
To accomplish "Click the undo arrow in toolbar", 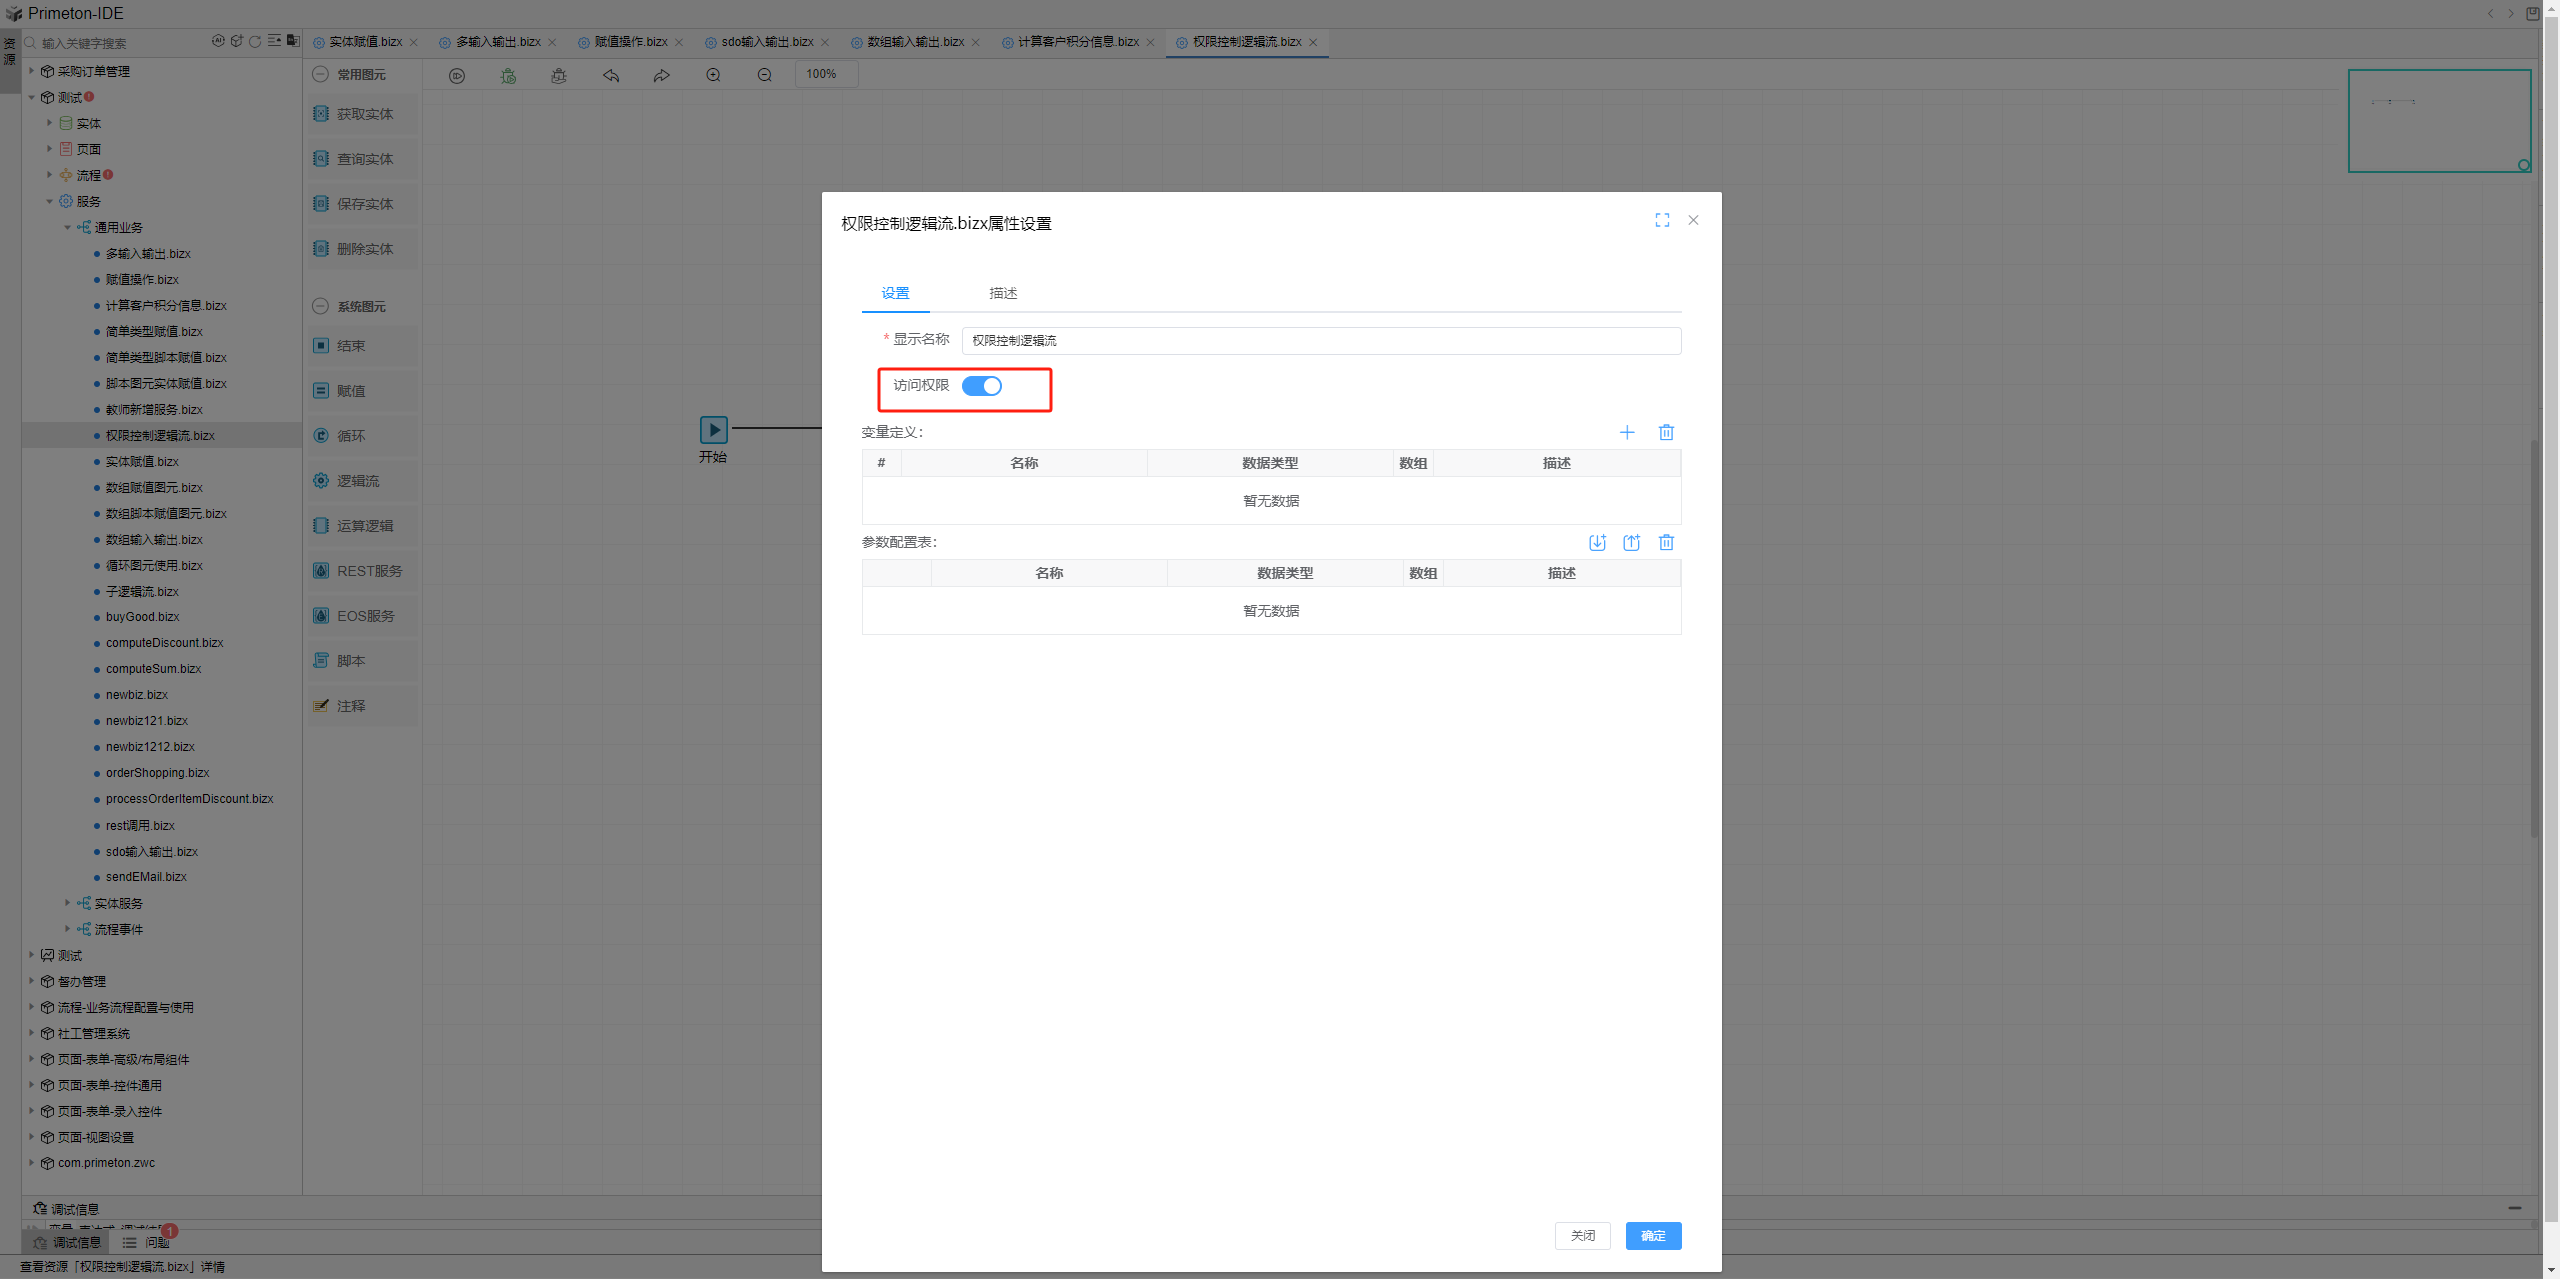I will pyautogui.click(x=610, y=75).
